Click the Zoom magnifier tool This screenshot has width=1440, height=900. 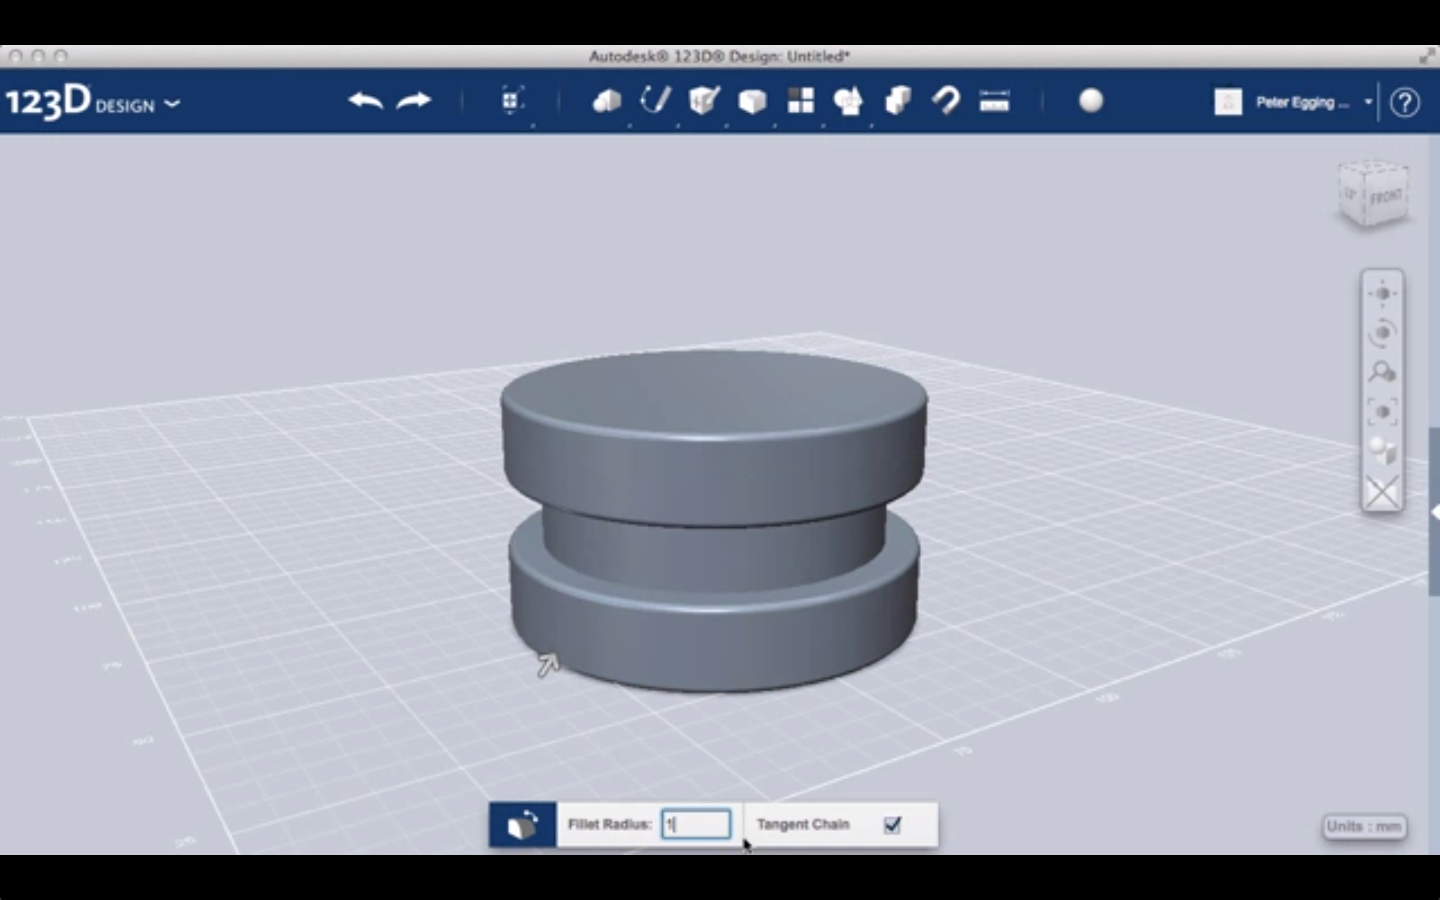pos(1382,372)
